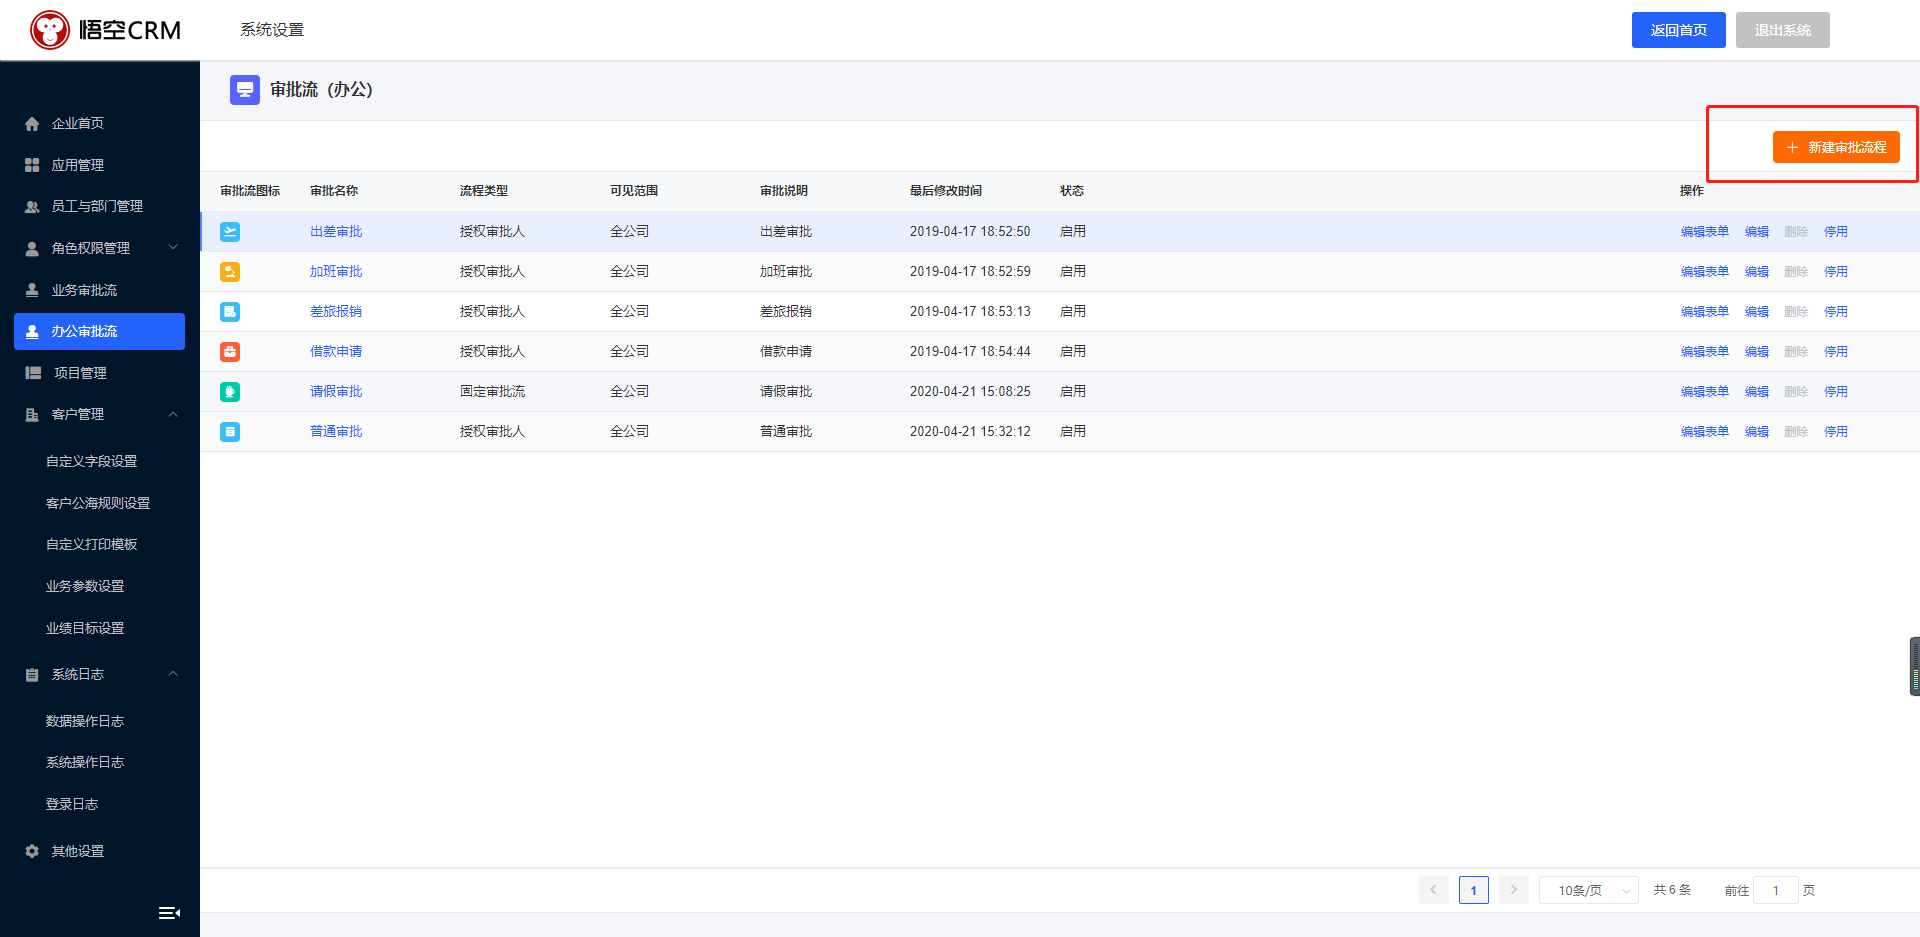Click the floating side widget at right edge
The image size is (1920, 937).
tap(1914, 666)
